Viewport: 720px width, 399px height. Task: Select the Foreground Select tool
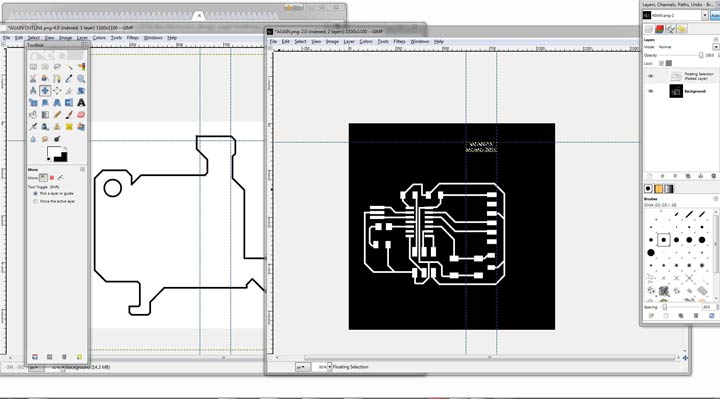[45, 79]
